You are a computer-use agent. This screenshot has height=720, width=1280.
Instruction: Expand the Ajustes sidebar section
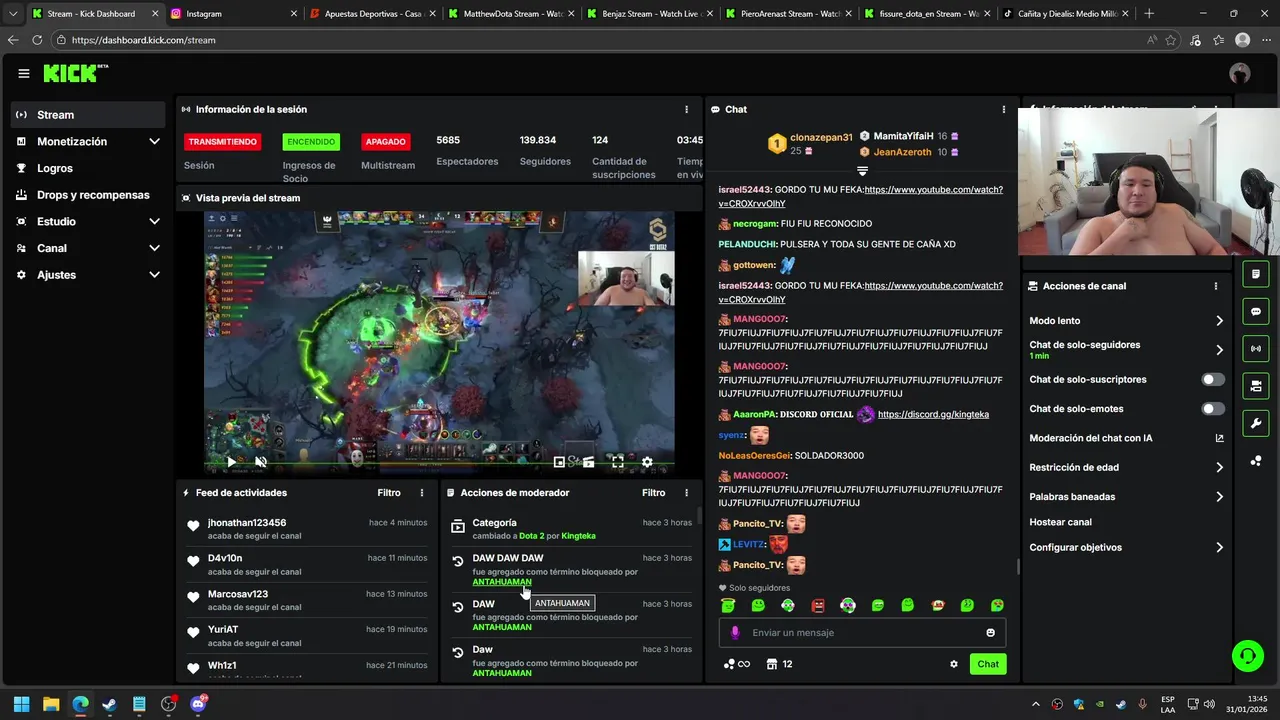[x=154, y=275]
